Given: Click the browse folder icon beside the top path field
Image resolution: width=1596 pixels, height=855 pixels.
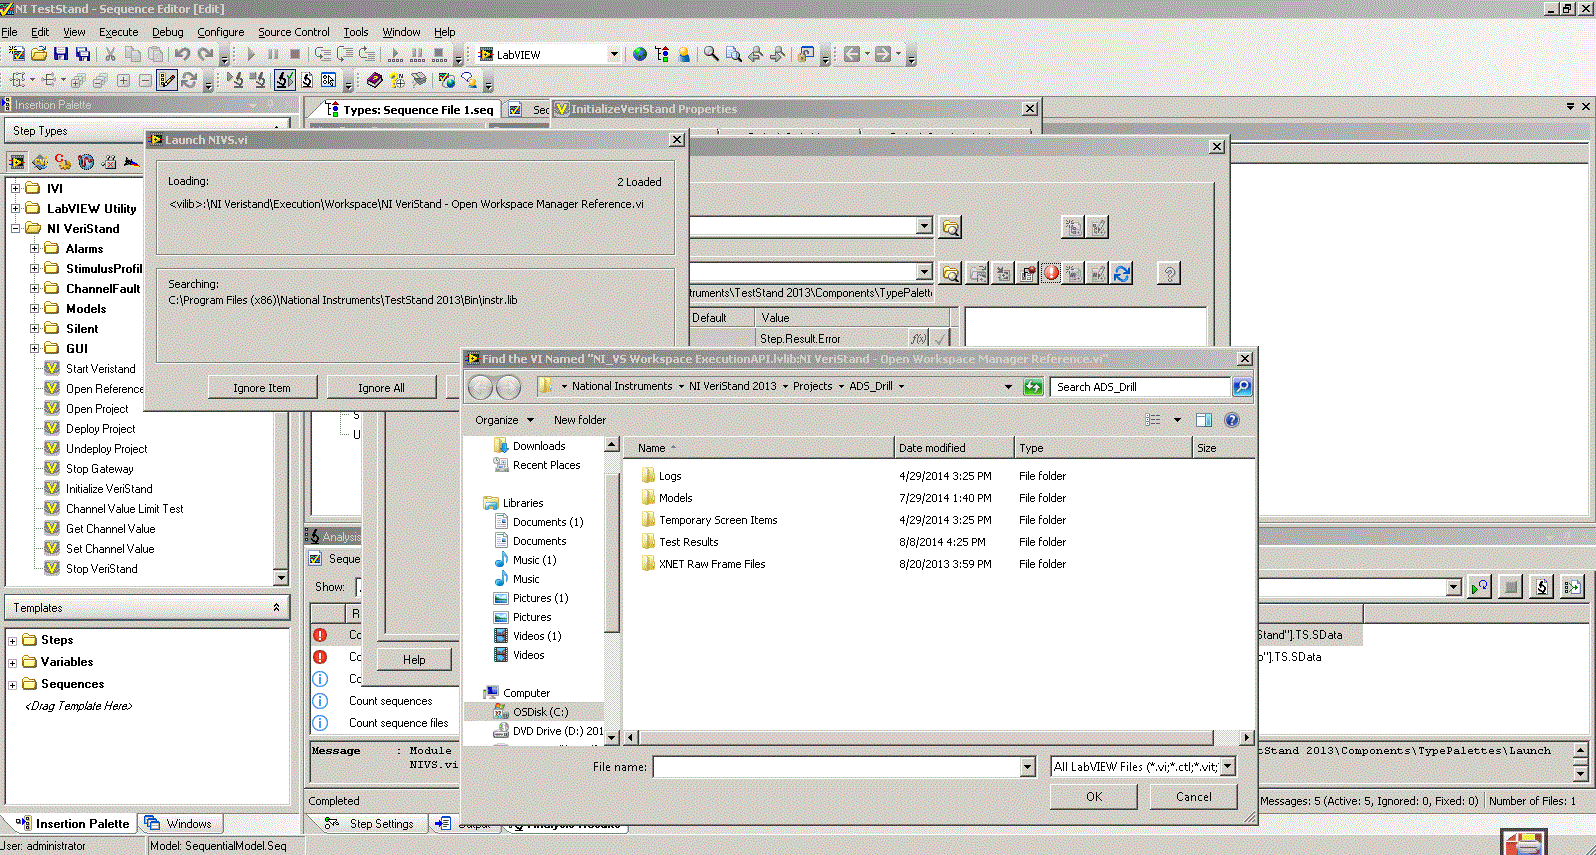Looking at the screenshot, I should pos(951,227).
